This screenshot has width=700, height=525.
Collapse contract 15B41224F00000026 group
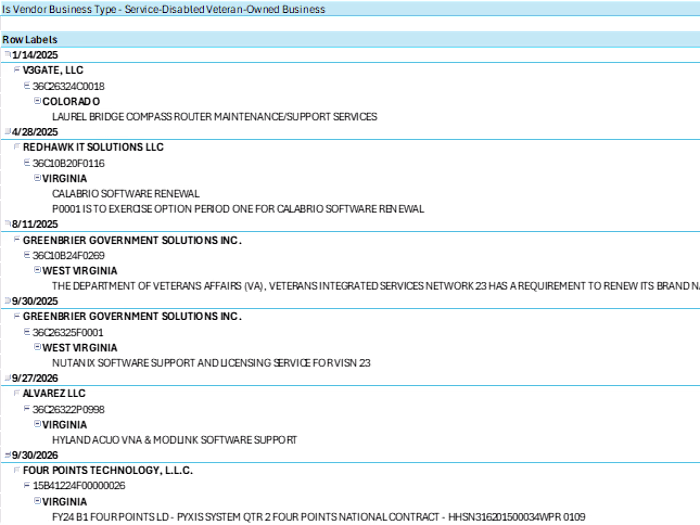point(27,485)
